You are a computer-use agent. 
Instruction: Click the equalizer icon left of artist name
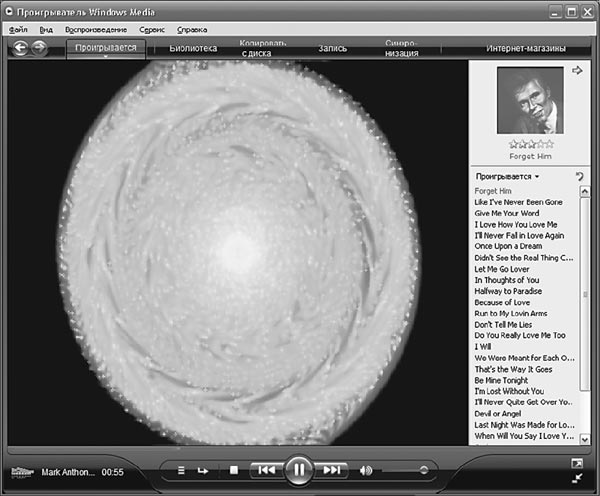click(x=22, y=472)
